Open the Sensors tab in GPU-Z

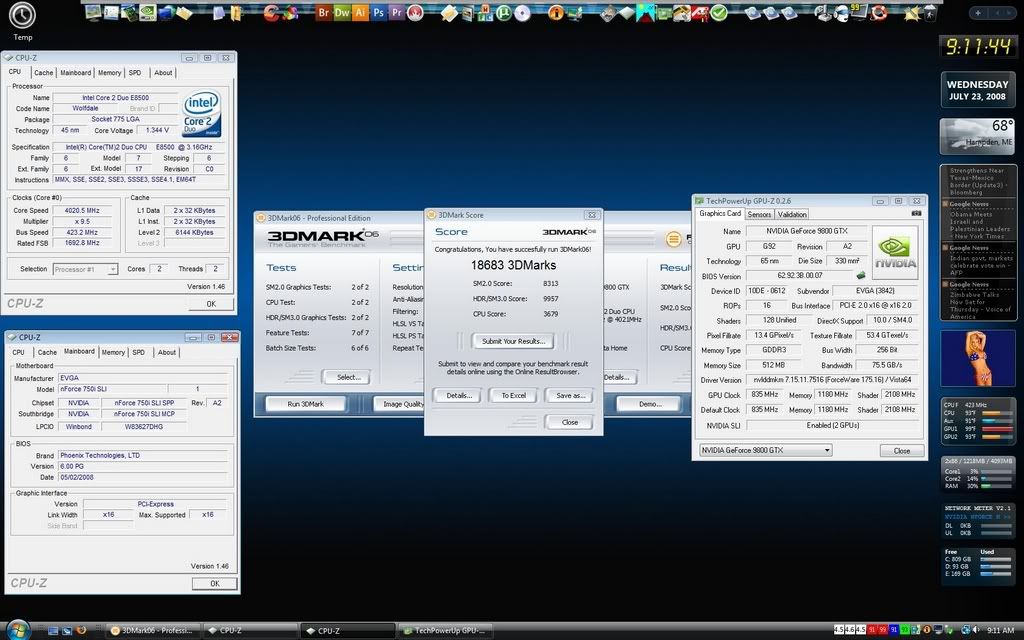pyautogui.click(x=759, y=214)
